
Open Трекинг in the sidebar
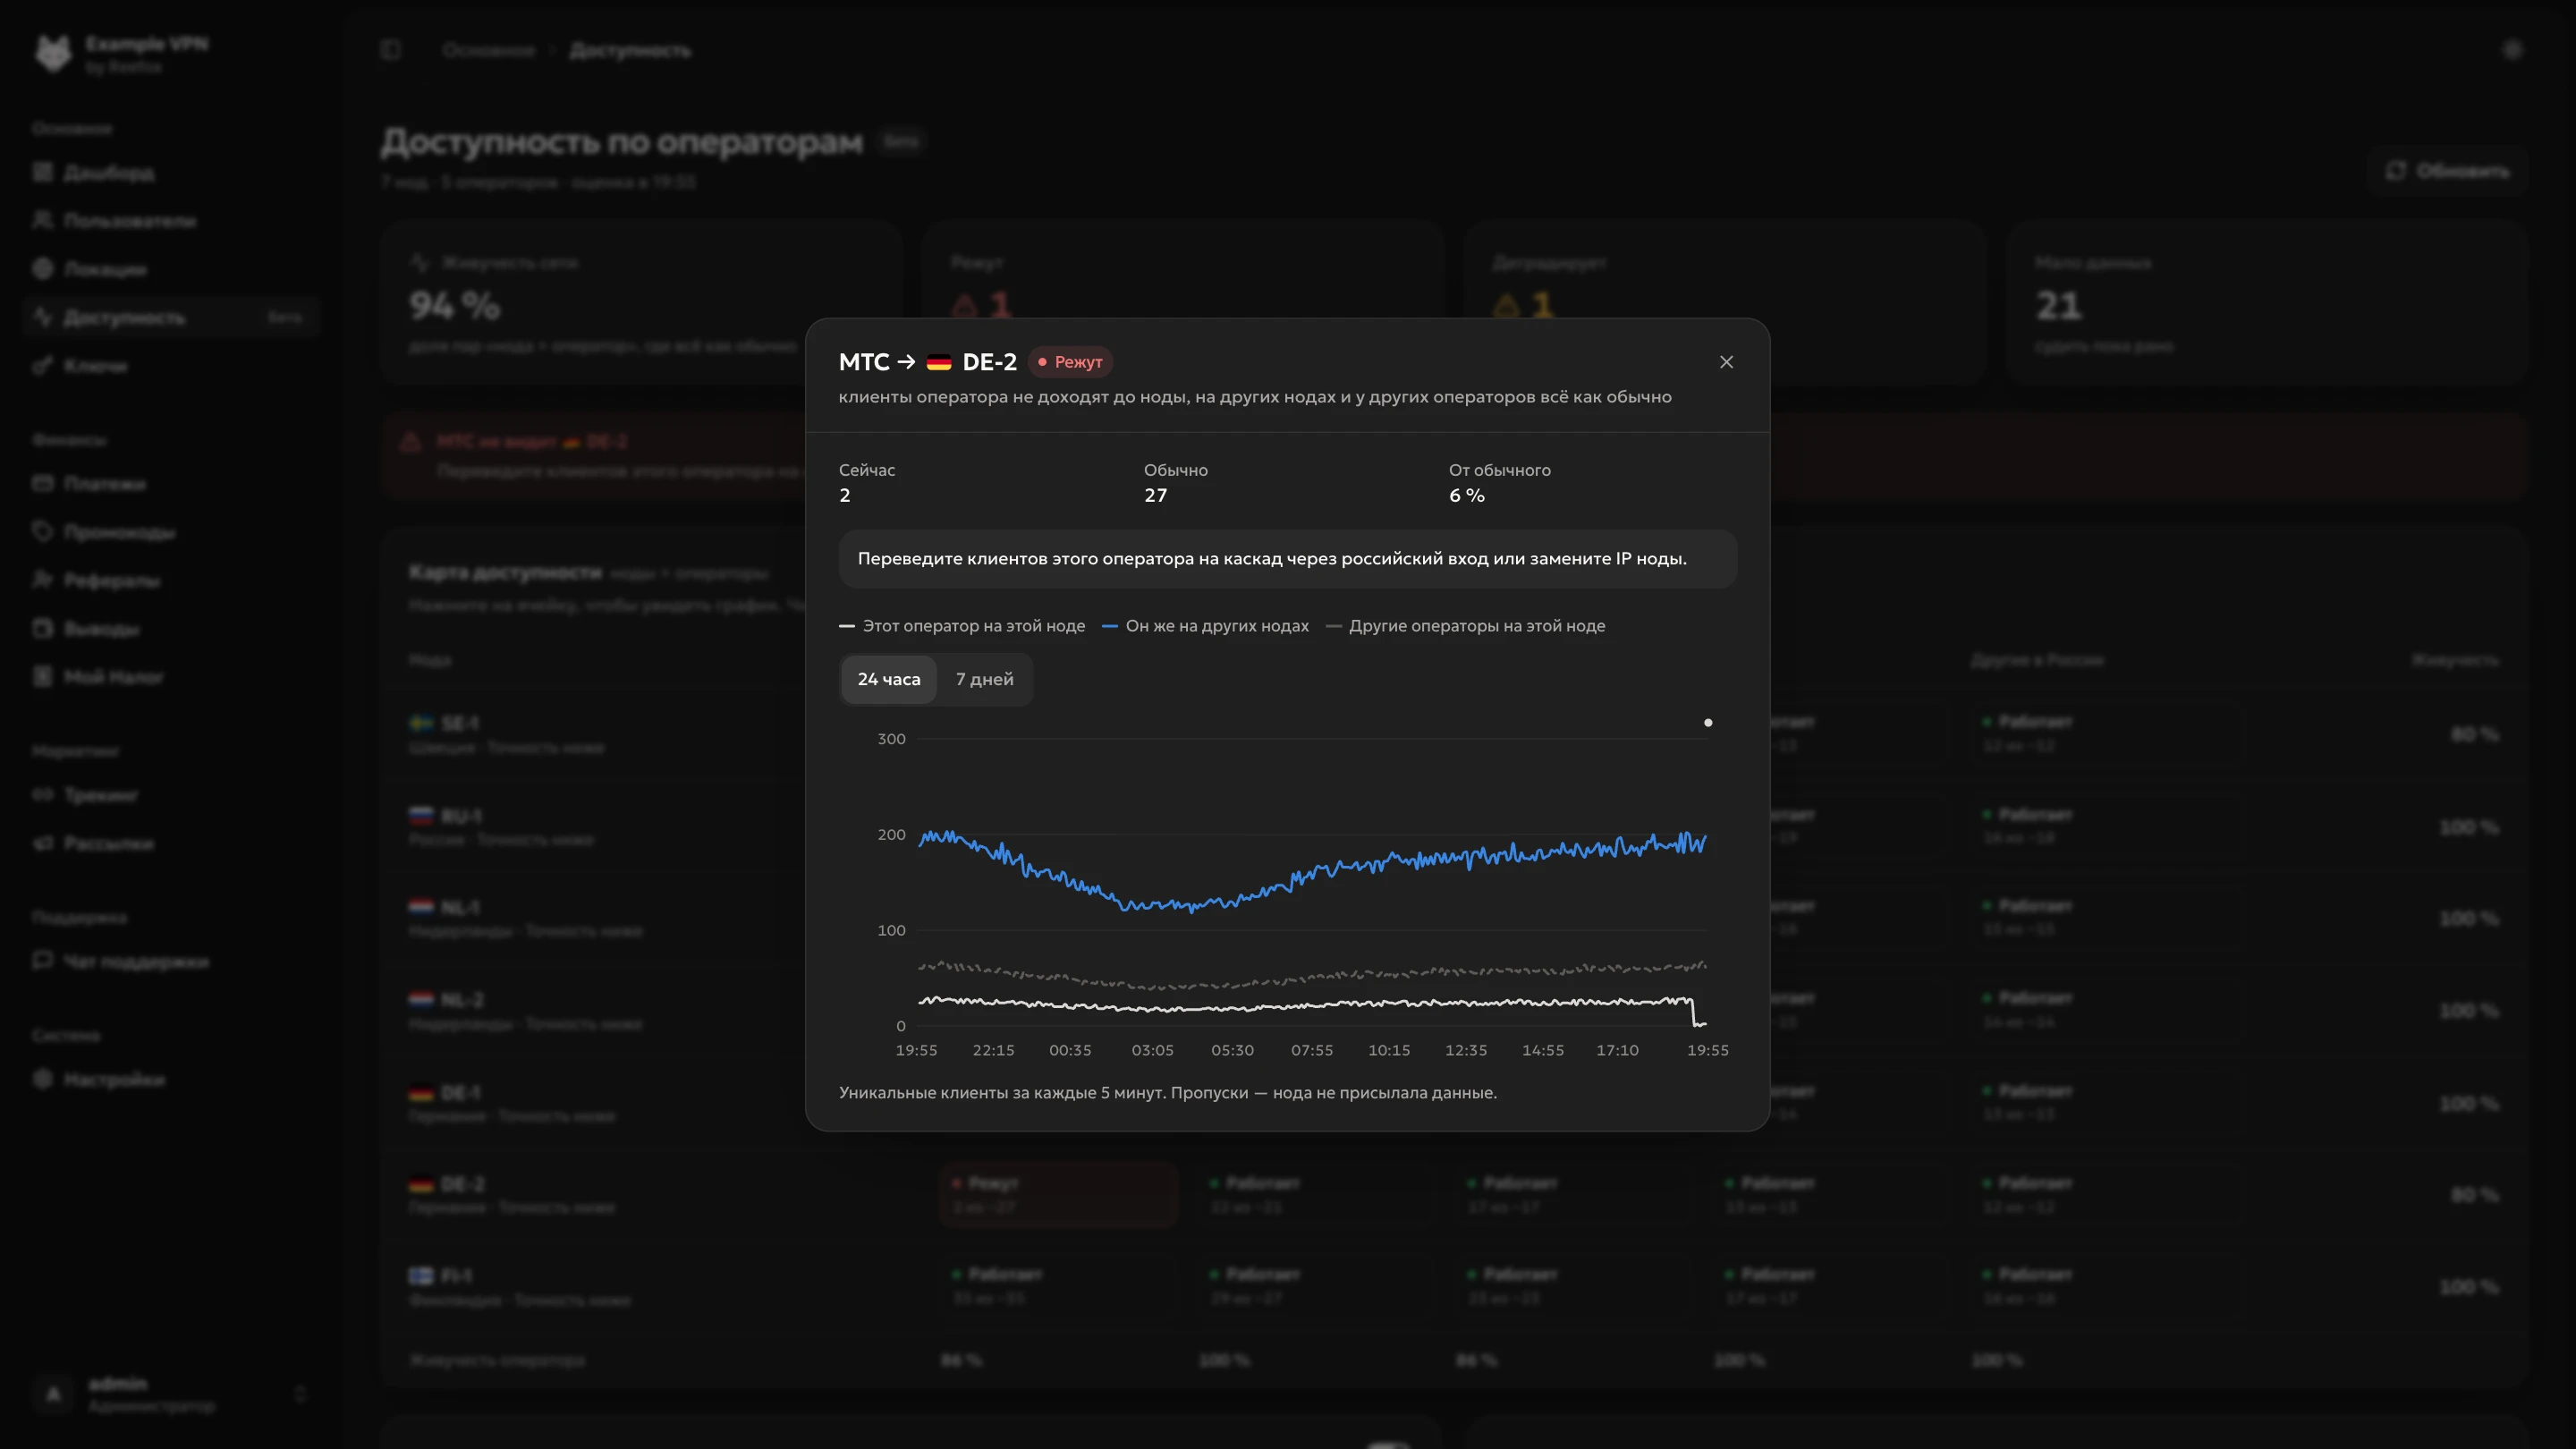point(170,795)
